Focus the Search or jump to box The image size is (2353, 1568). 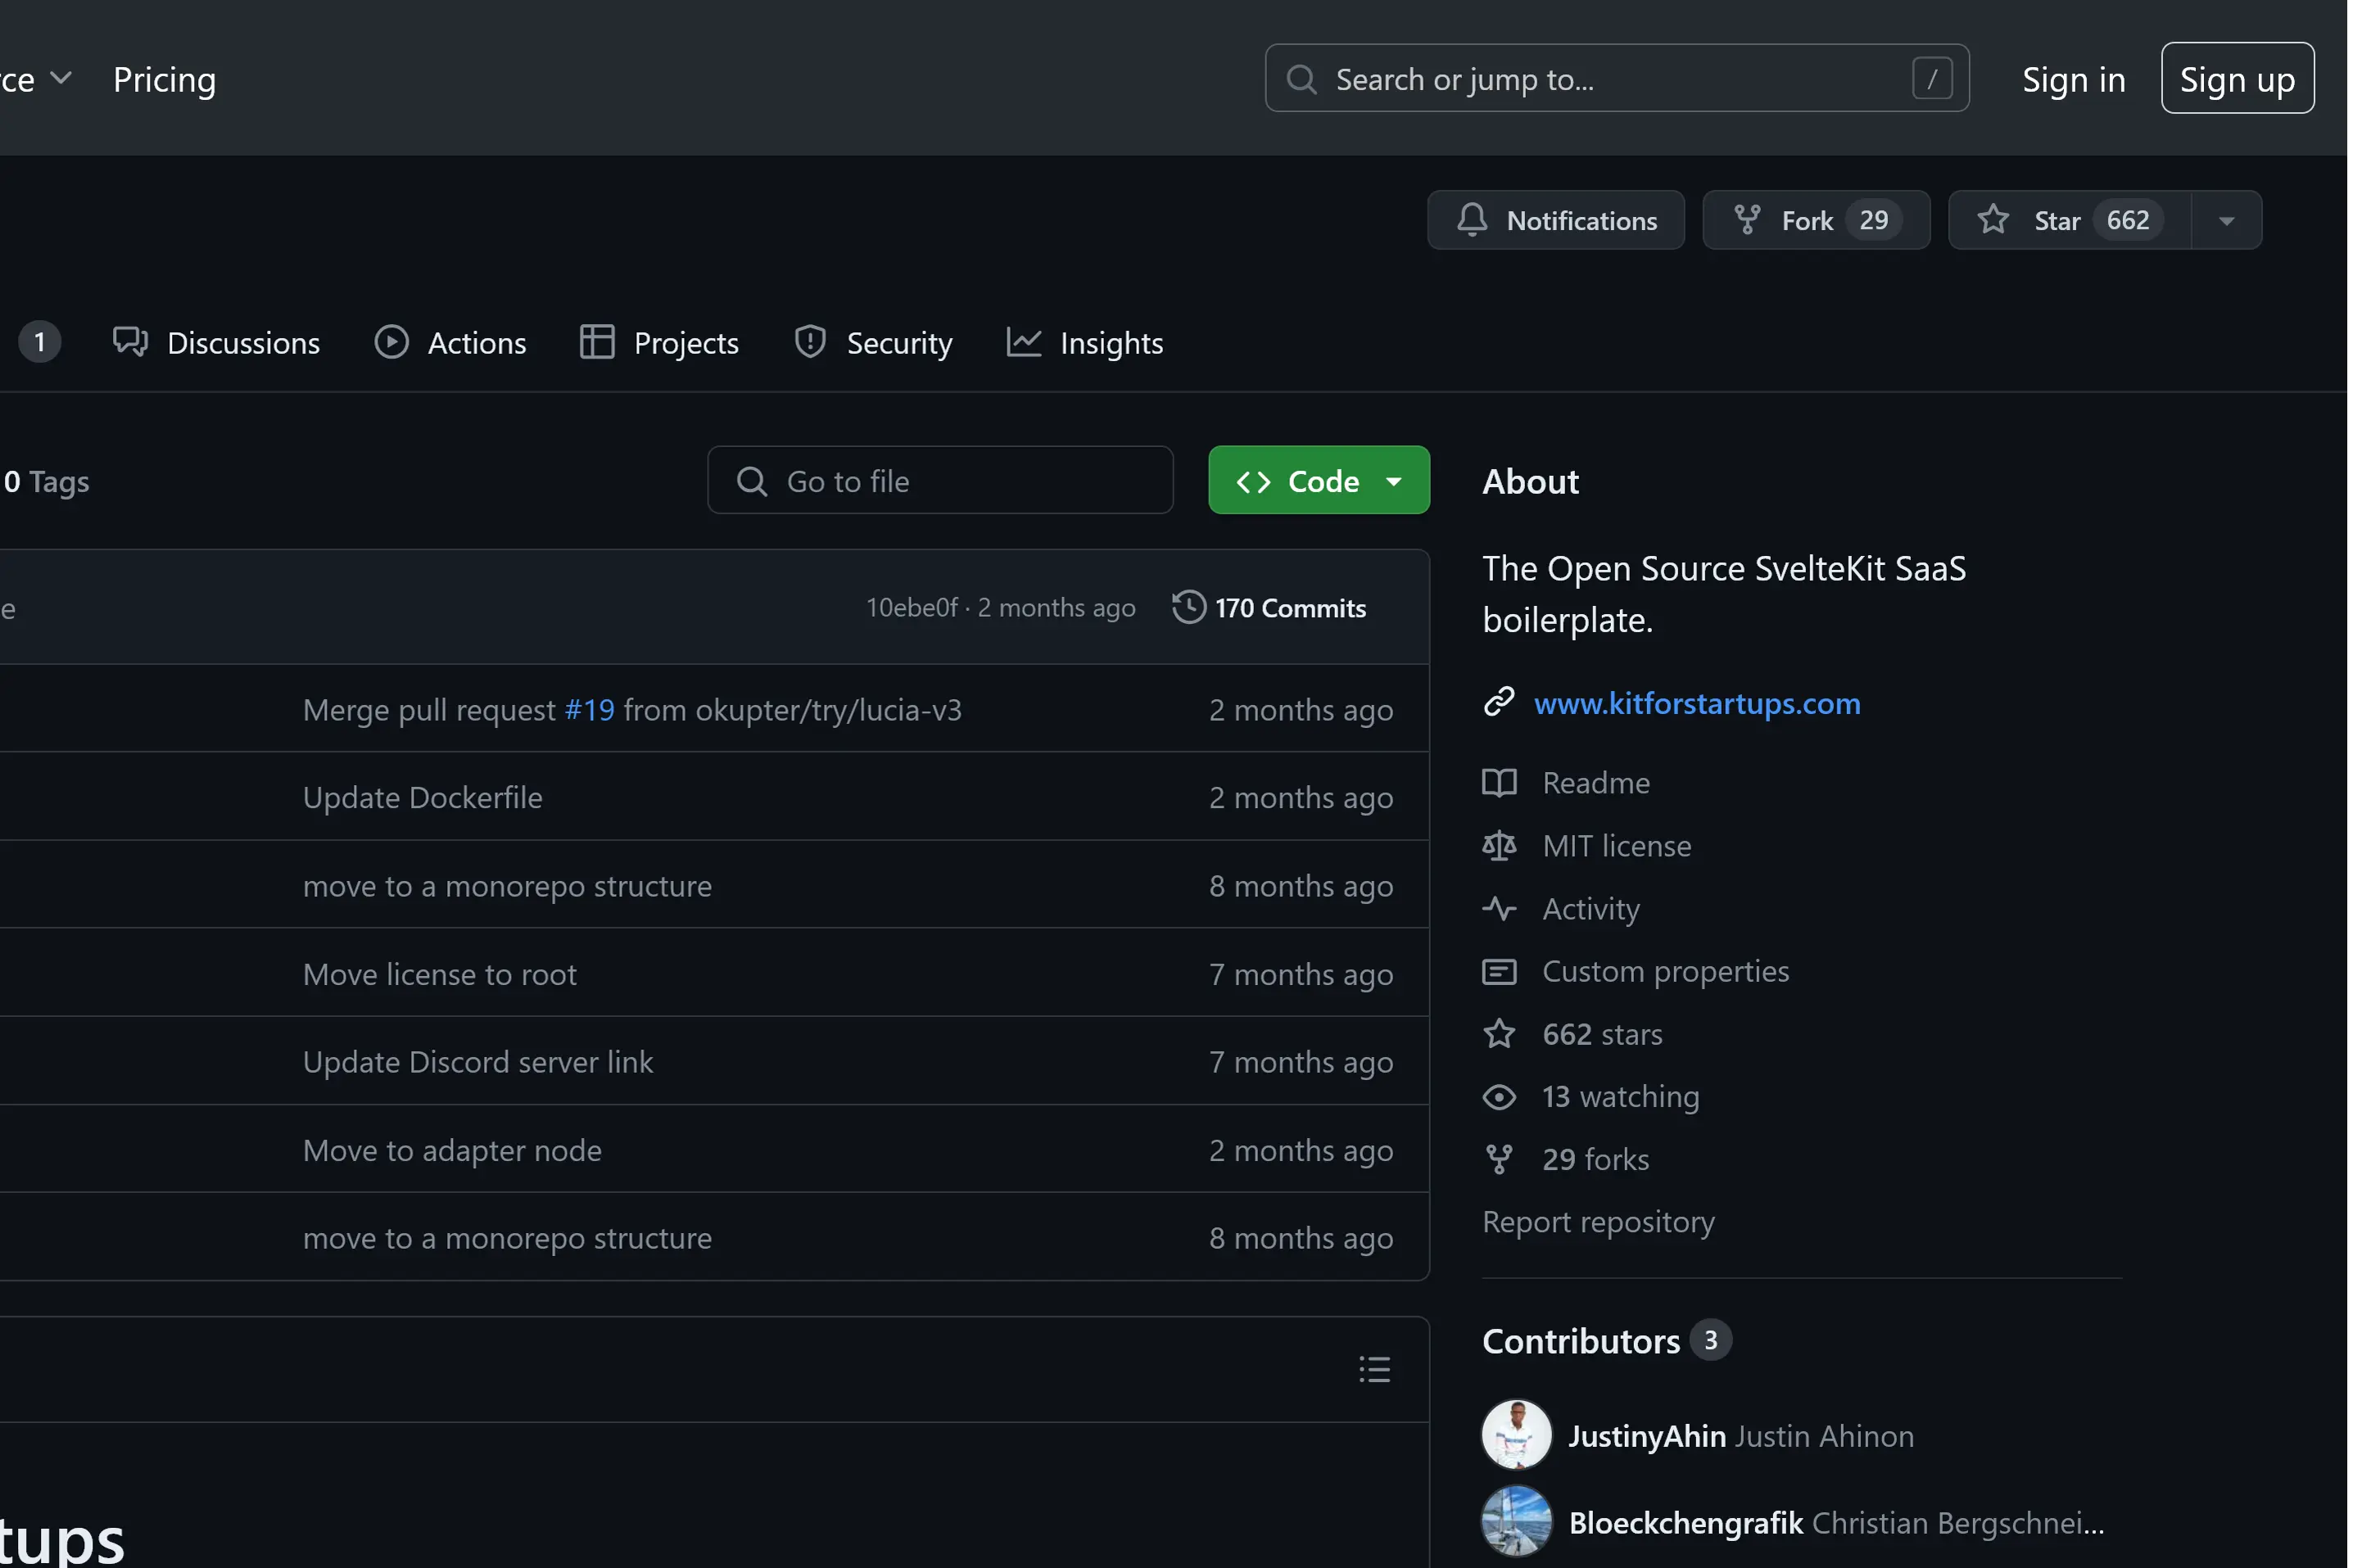[x=1616, y=78]
